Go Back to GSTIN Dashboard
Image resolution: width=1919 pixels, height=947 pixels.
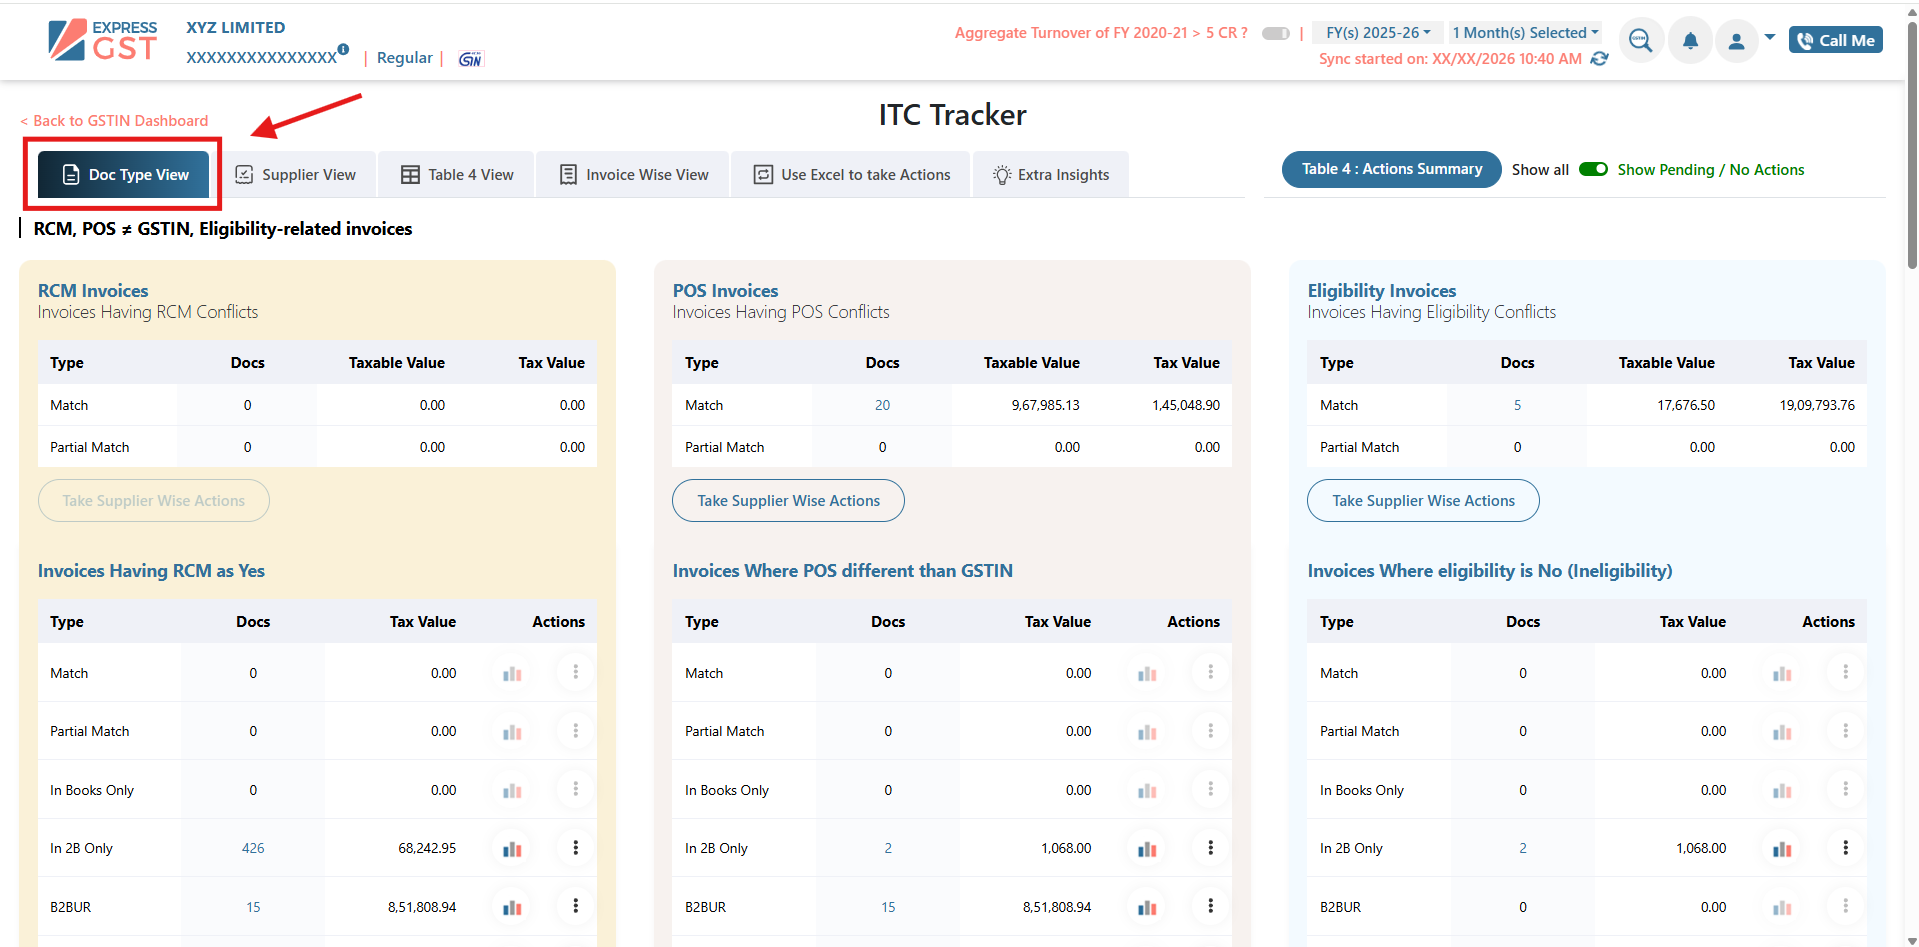pyautogui.click(x=115, y=121)
